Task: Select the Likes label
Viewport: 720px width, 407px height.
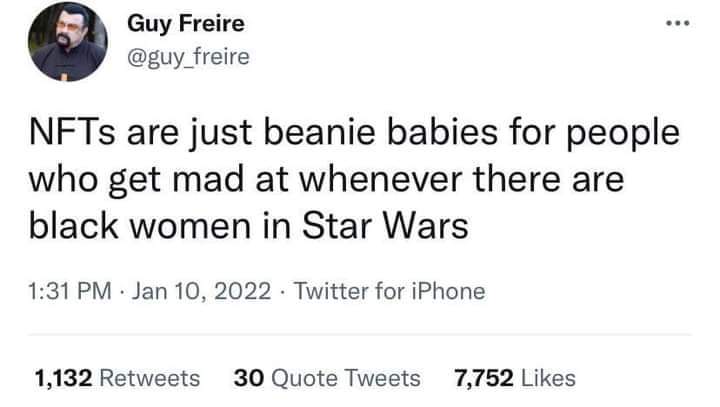Action: coord(548,379)
